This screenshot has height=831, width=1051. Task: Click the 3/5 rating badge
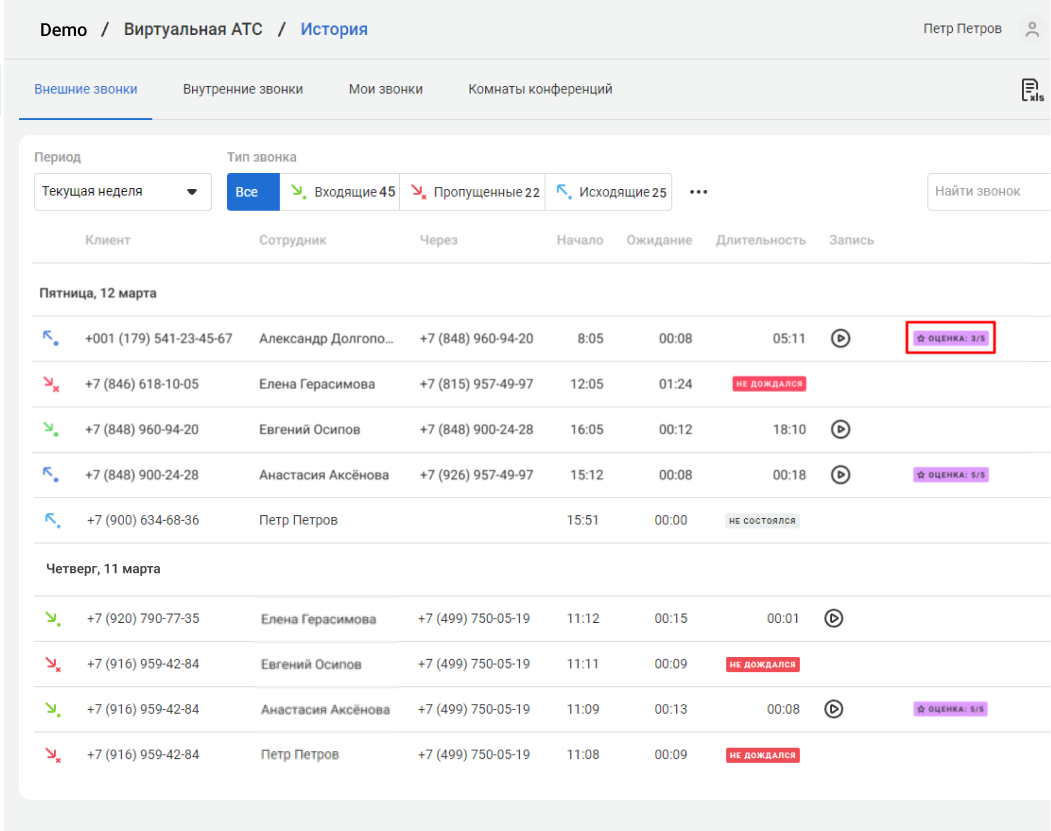951,339
